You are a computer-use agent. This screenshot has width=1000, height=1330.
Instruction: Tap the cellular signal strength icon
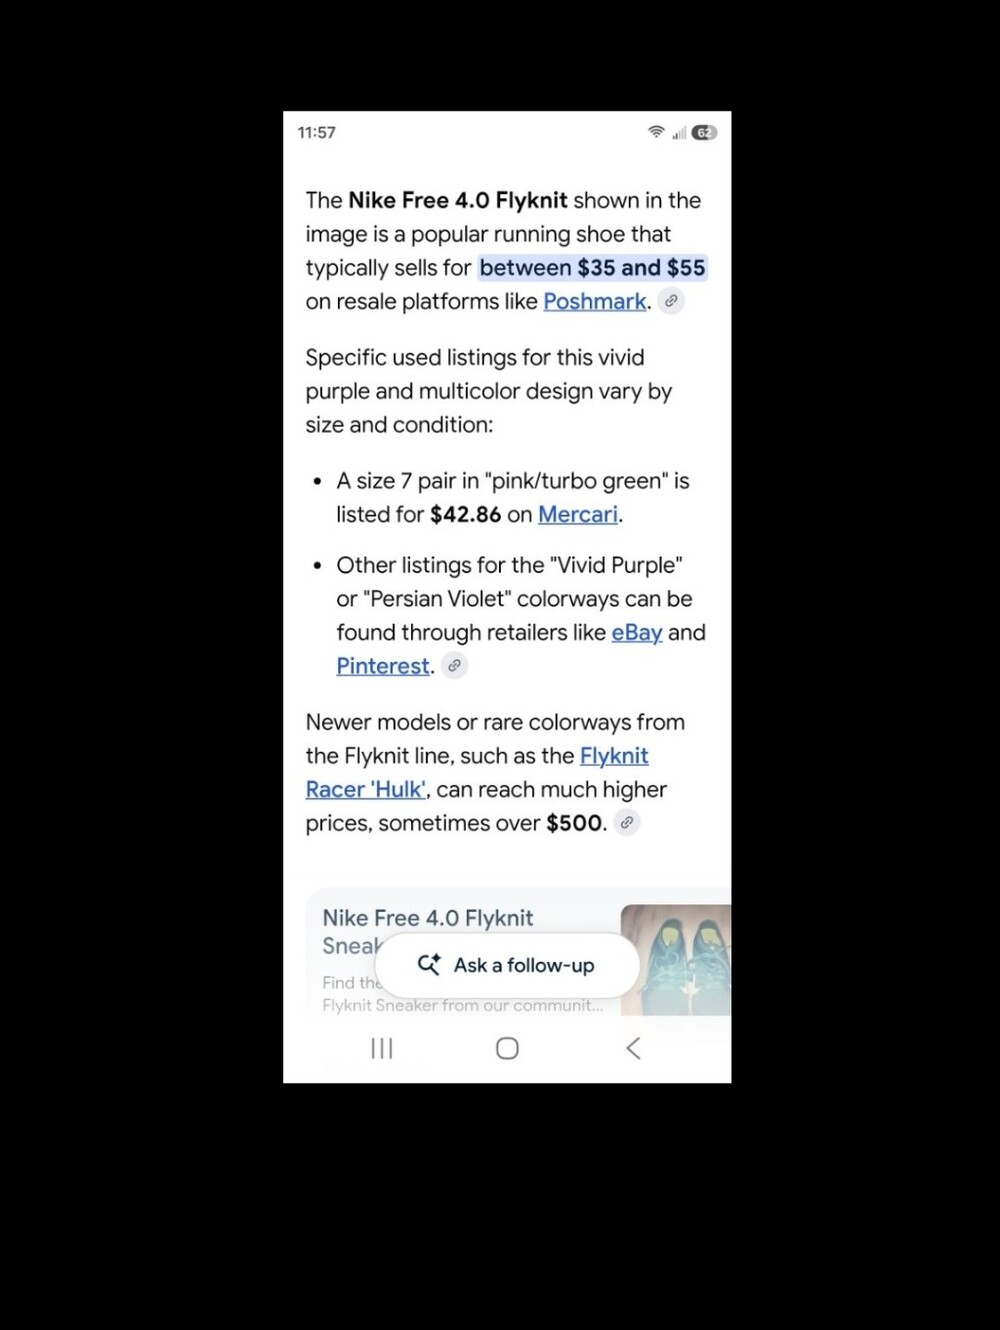679,132
